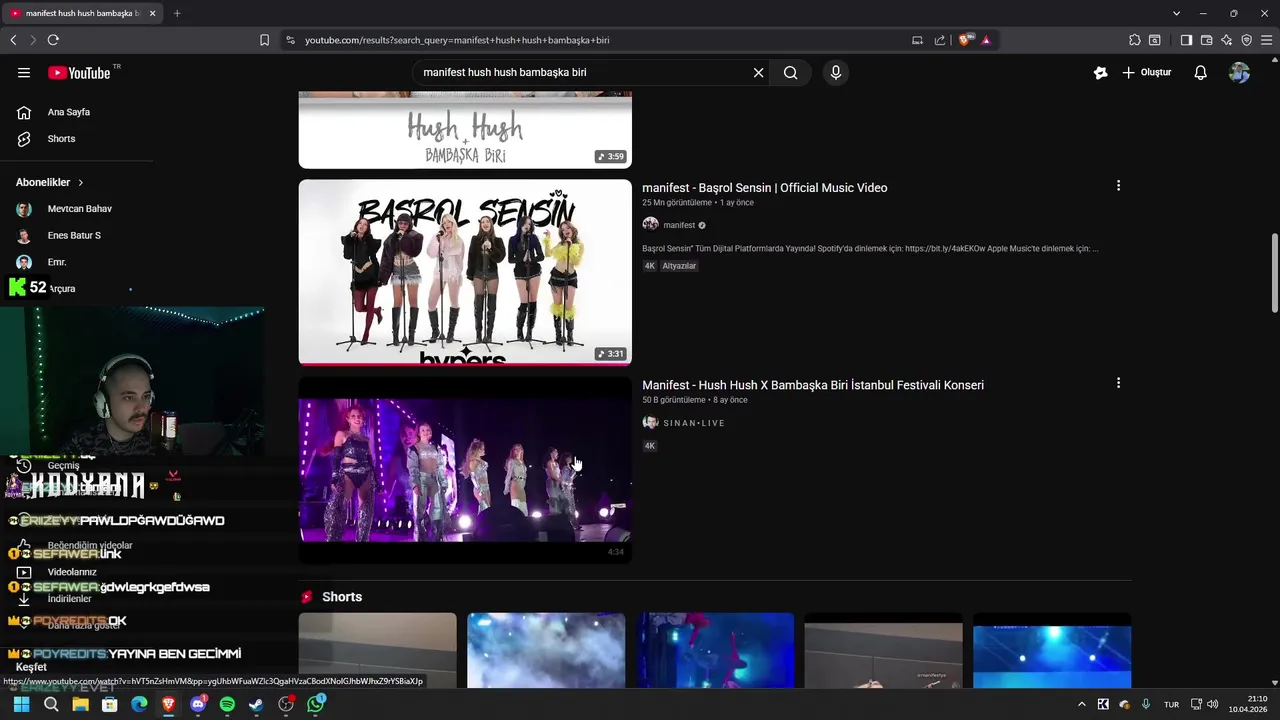Screen dimensions: 1280x720
Task: Open the Brave Rewards triangle icon
Action: point(986,40)
